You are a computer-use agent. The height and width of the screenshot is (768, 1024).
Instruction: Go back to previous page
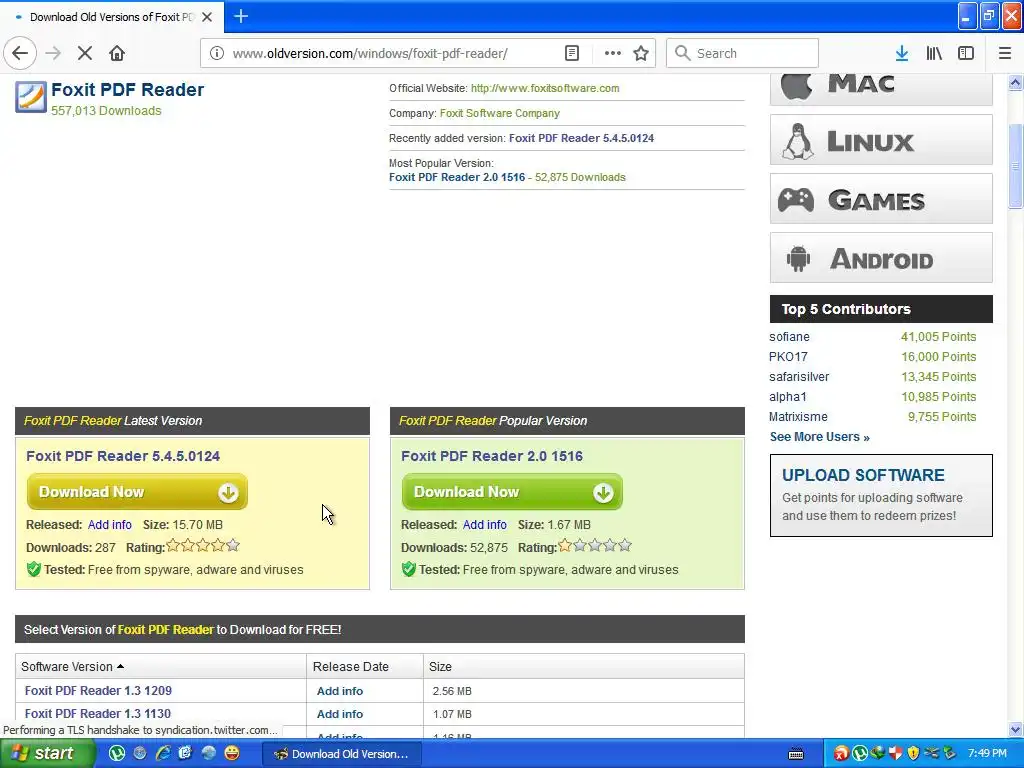(x=20, y=53)
